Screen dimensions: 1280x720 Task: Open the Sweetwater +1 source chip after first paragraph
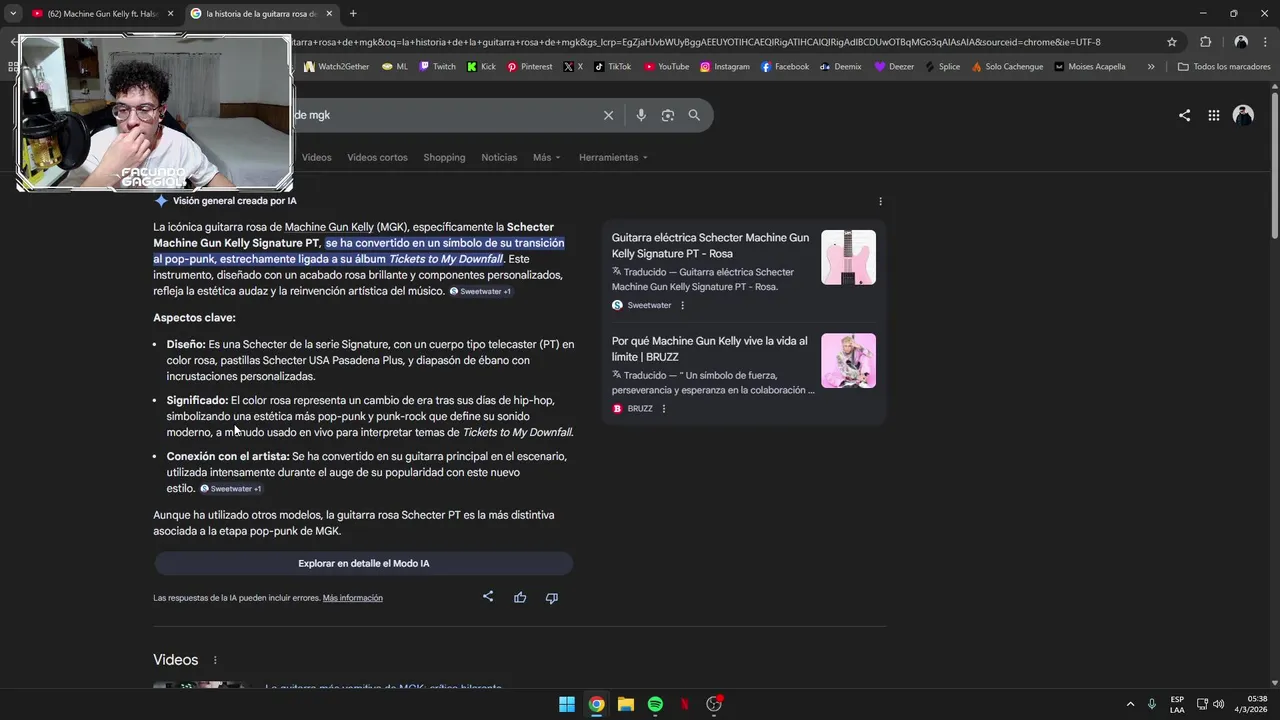[480, 291]
